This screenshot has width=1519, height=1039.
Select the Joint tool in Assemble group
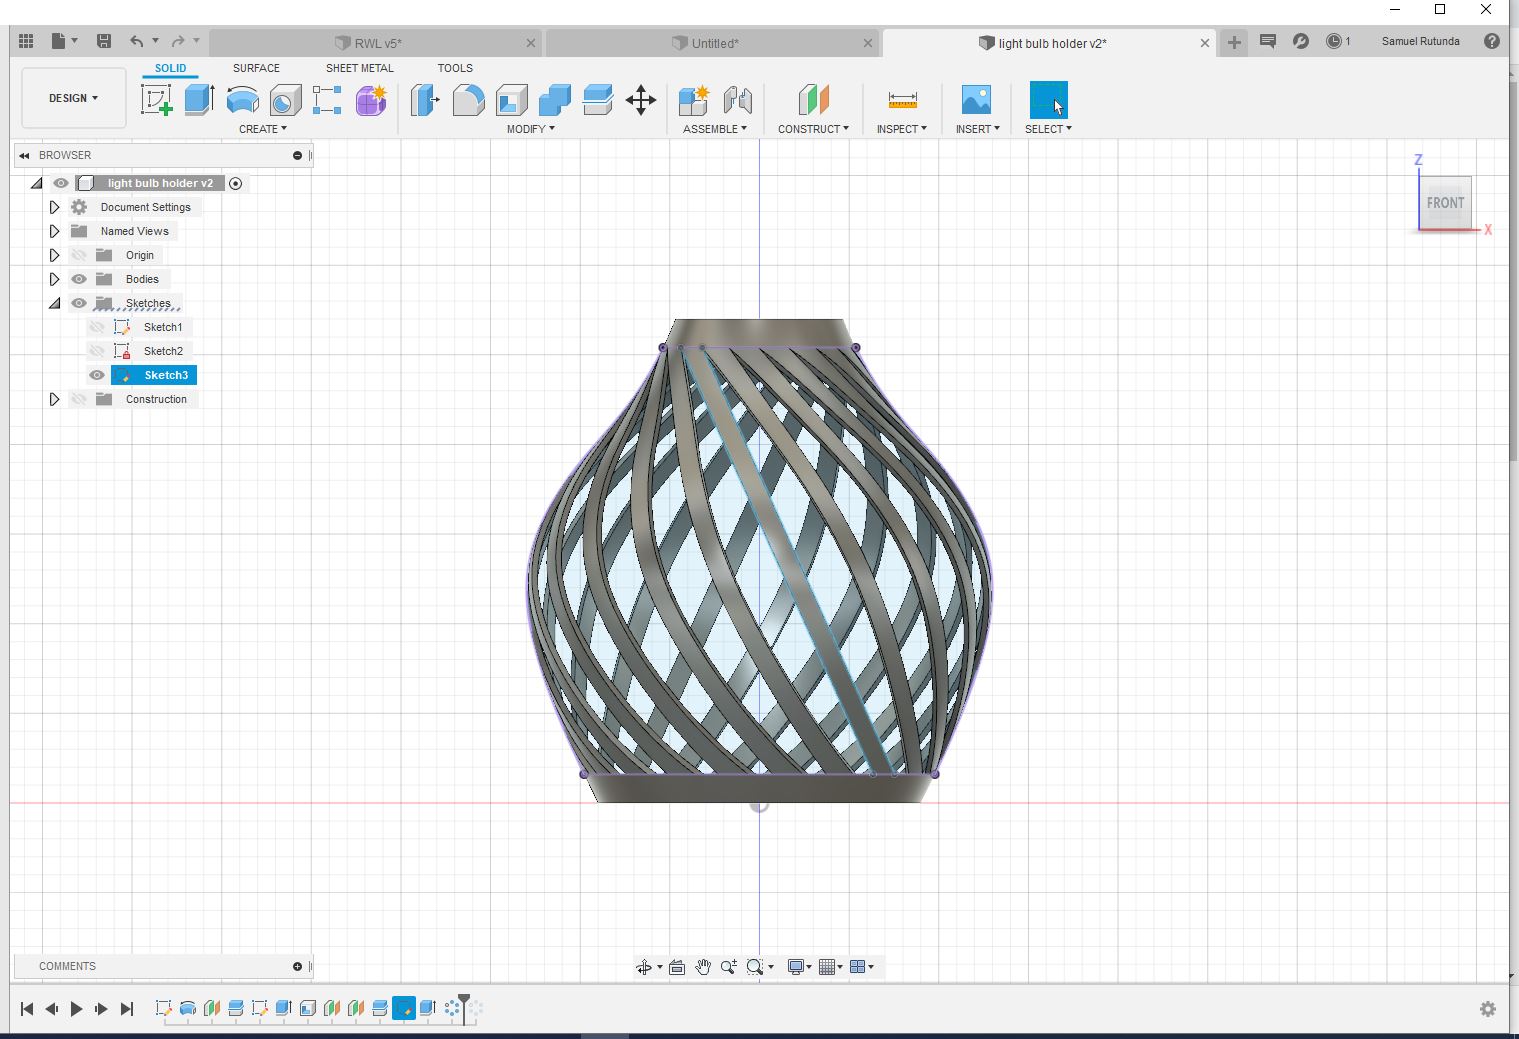point(737,100)
